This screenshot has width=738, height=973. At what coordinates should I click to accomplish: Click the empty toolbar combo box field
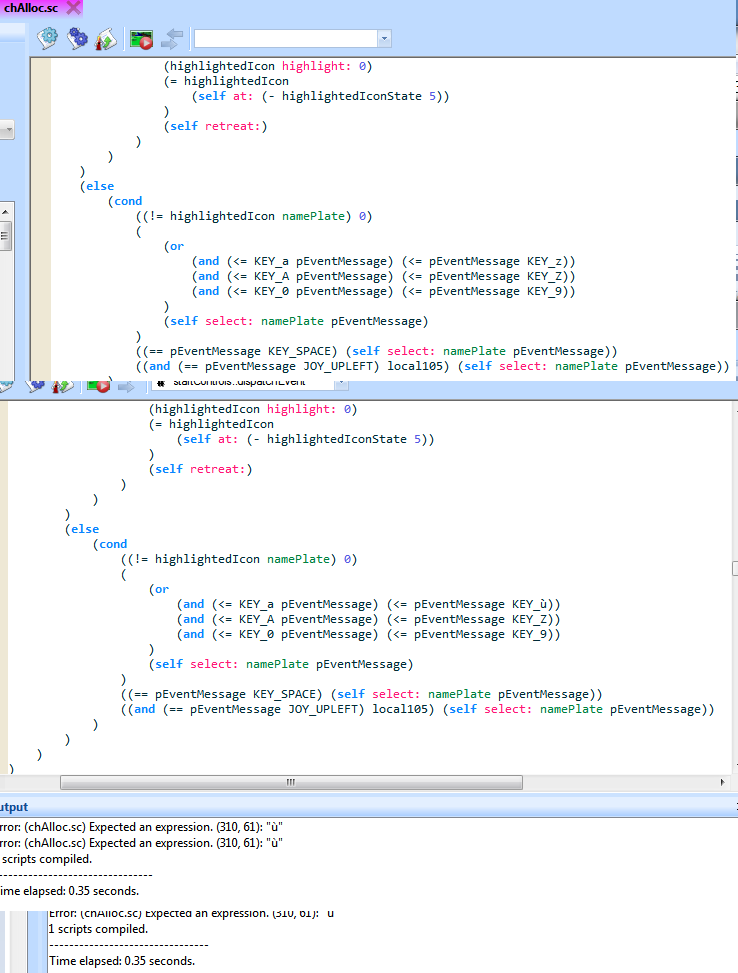coord(286,38)
